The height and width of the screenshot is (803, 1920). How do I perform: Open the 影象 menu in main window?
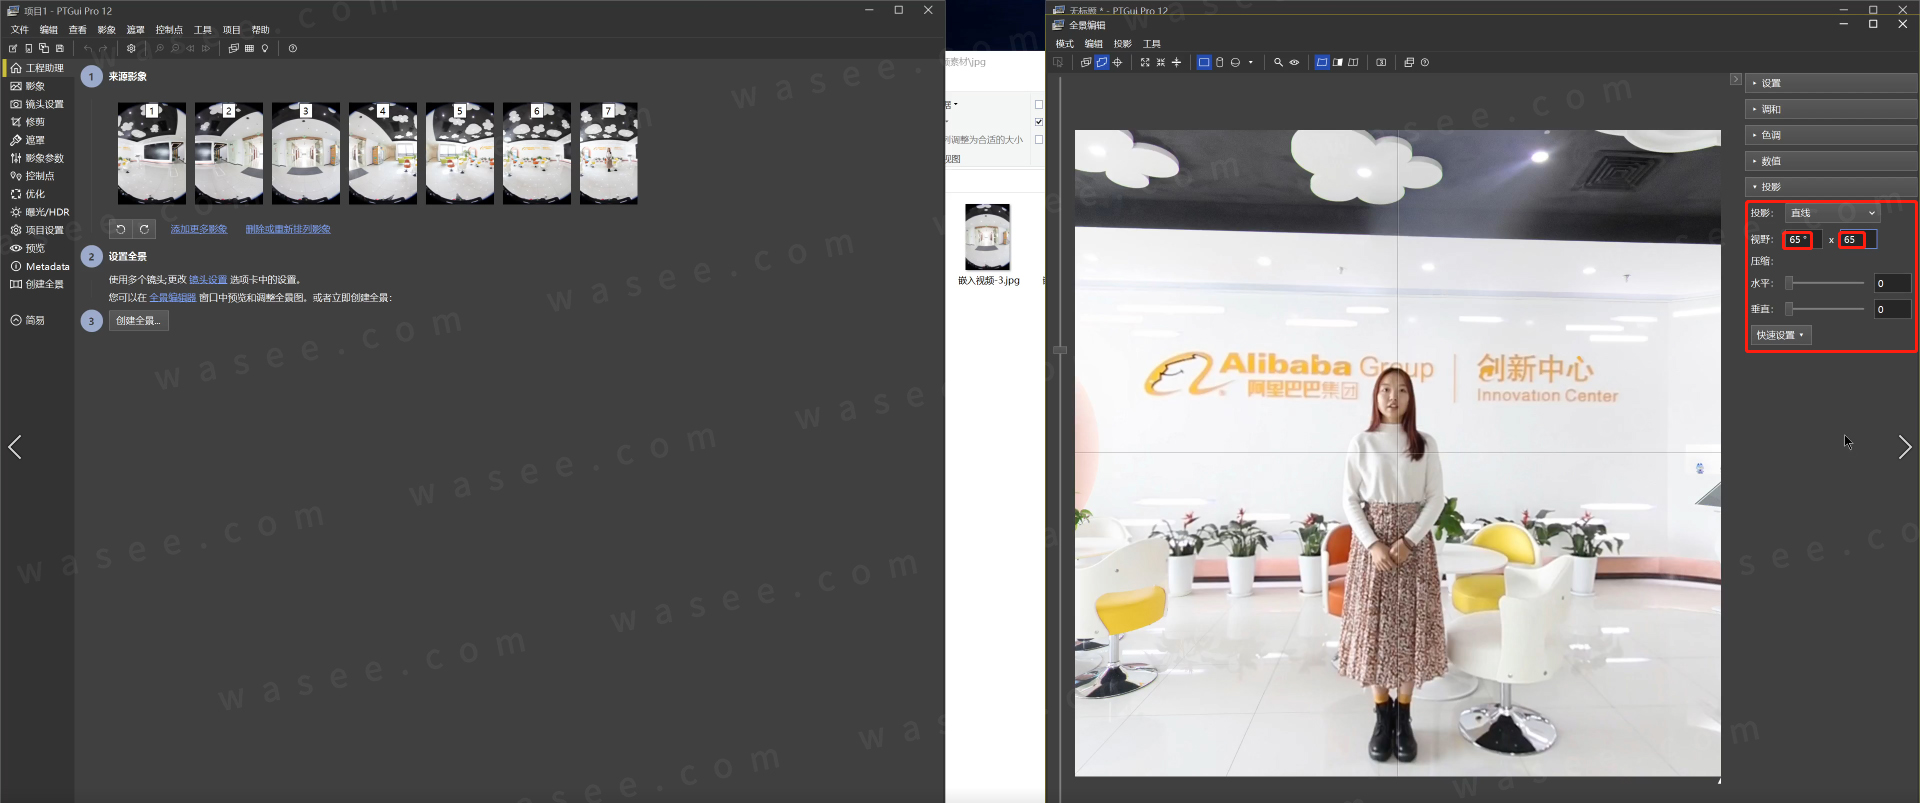coord(106,30)
